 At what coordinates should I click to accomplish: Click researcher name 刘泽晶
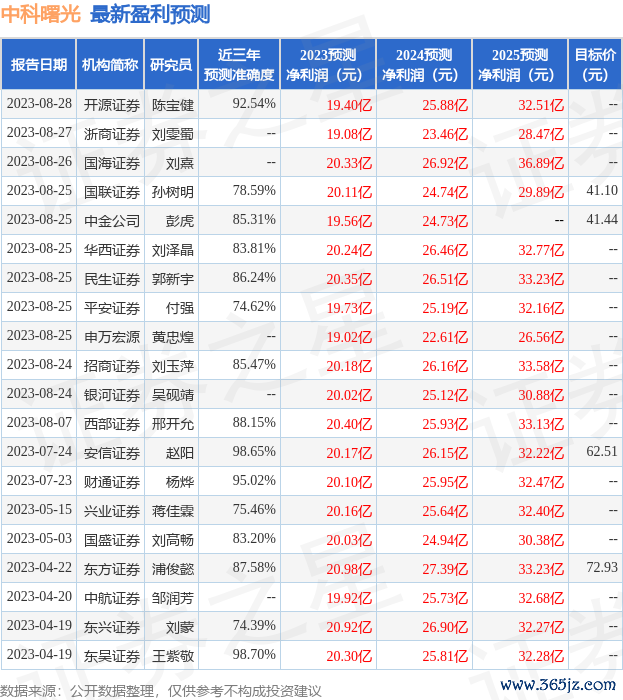173,250
